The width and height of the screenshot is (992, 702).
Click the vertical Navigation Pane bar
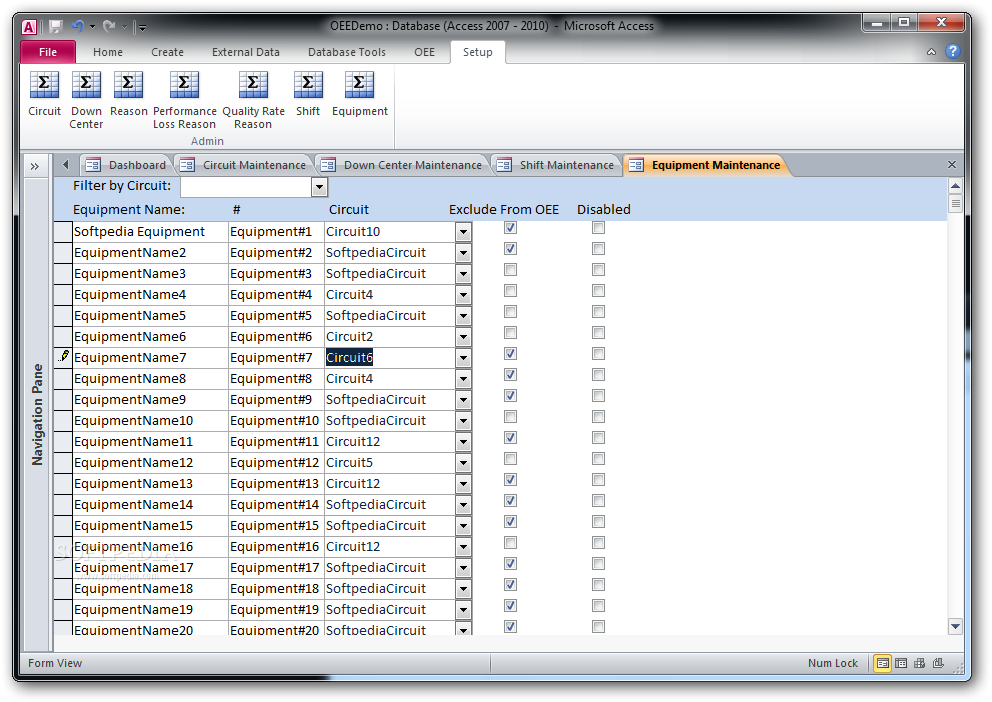tap(37, 414)
